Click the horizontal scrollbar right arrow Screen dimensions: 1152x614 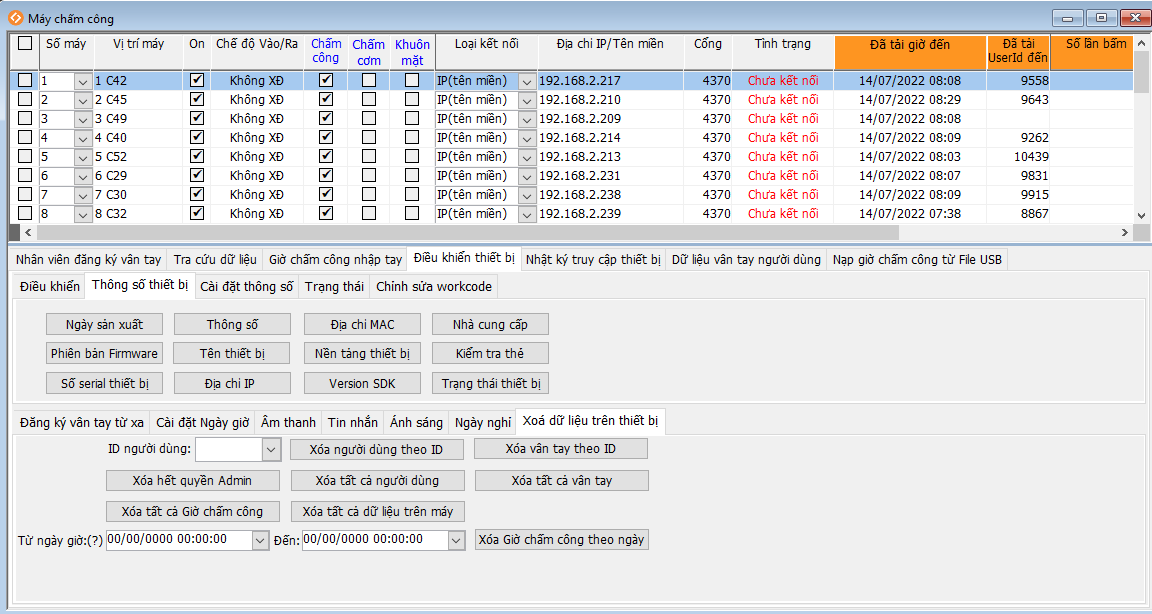[x=1125, y=233]
